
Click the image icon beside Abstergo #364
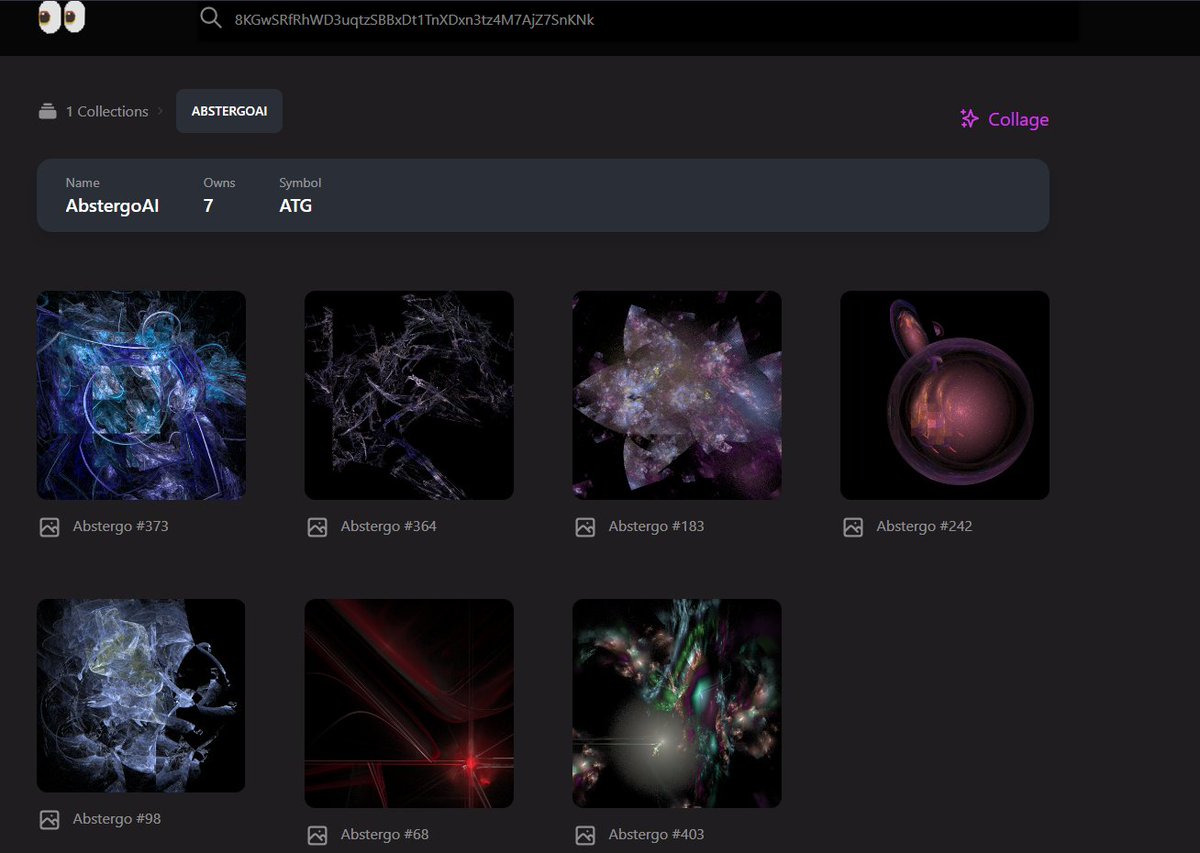click(317, 526)
